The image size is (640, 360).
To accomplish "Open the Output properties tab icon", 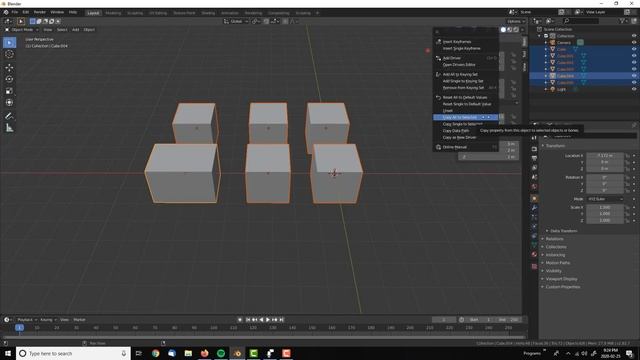I will pos(534,158).
